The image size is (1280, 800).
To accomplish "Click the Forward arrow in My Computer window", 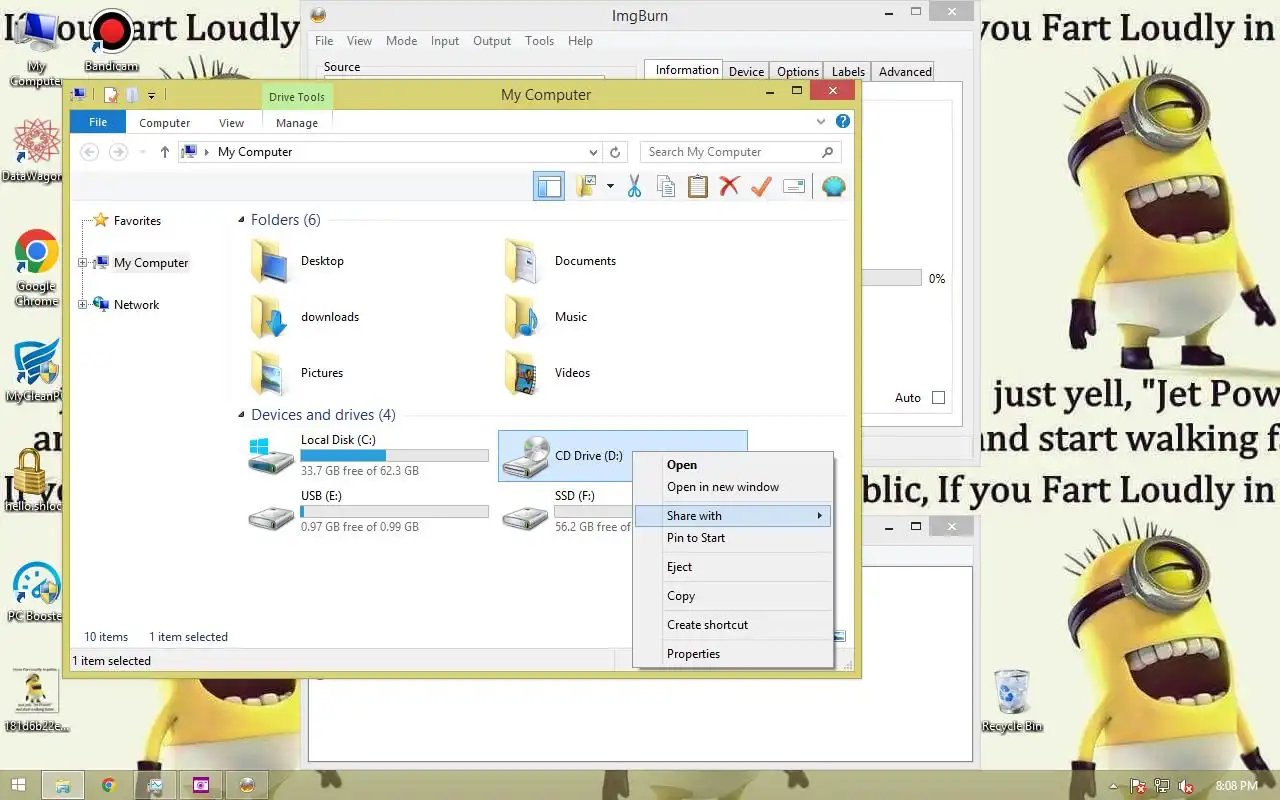I will point(118,152).
